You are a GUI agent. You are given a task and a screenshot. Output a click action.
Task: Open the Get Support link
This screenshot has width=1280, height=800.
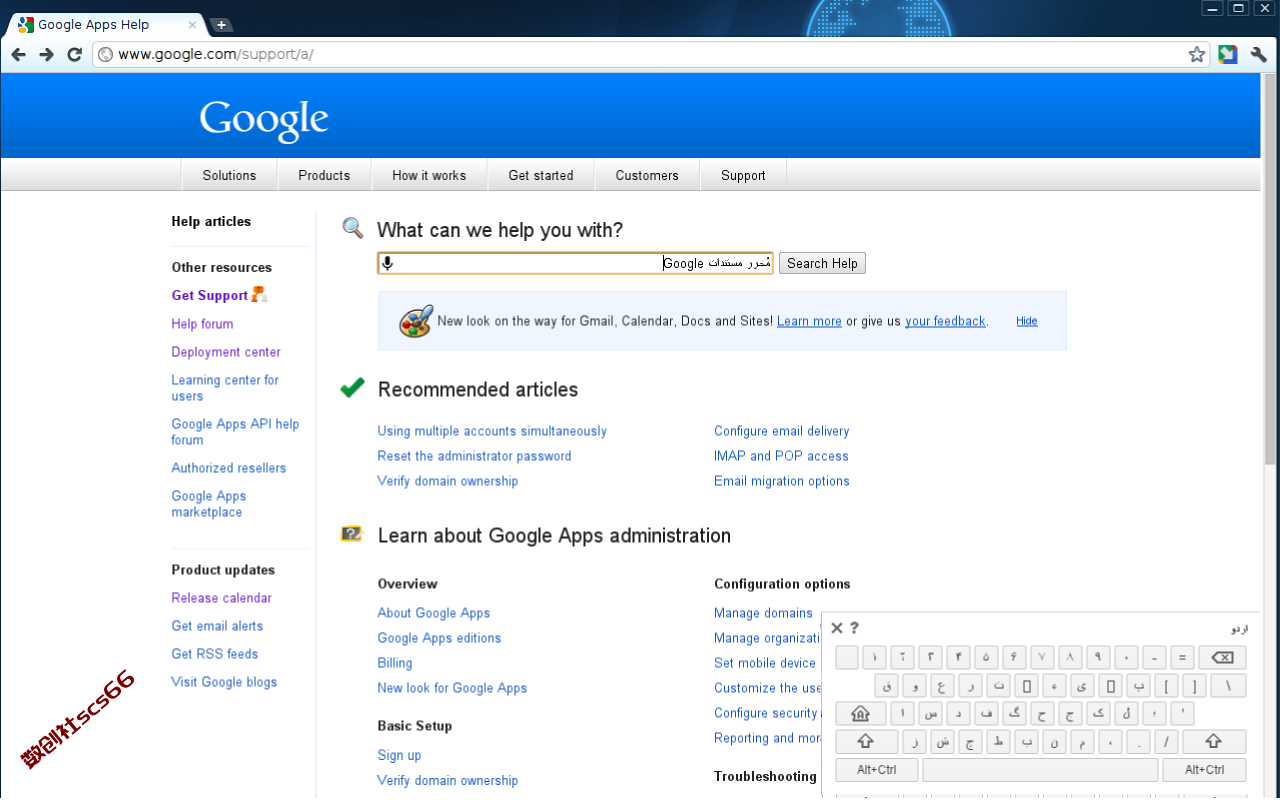tap(210, 295)
